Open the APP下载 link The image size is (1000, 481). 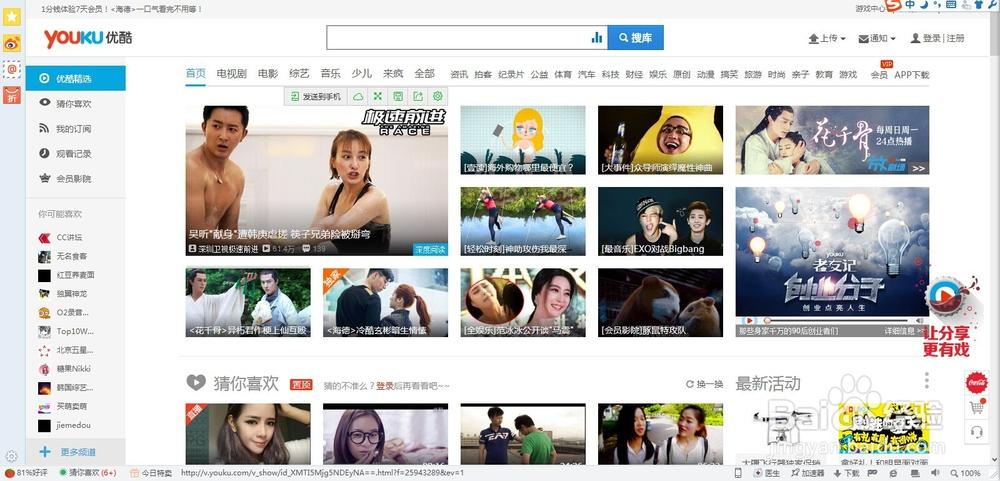911,75
